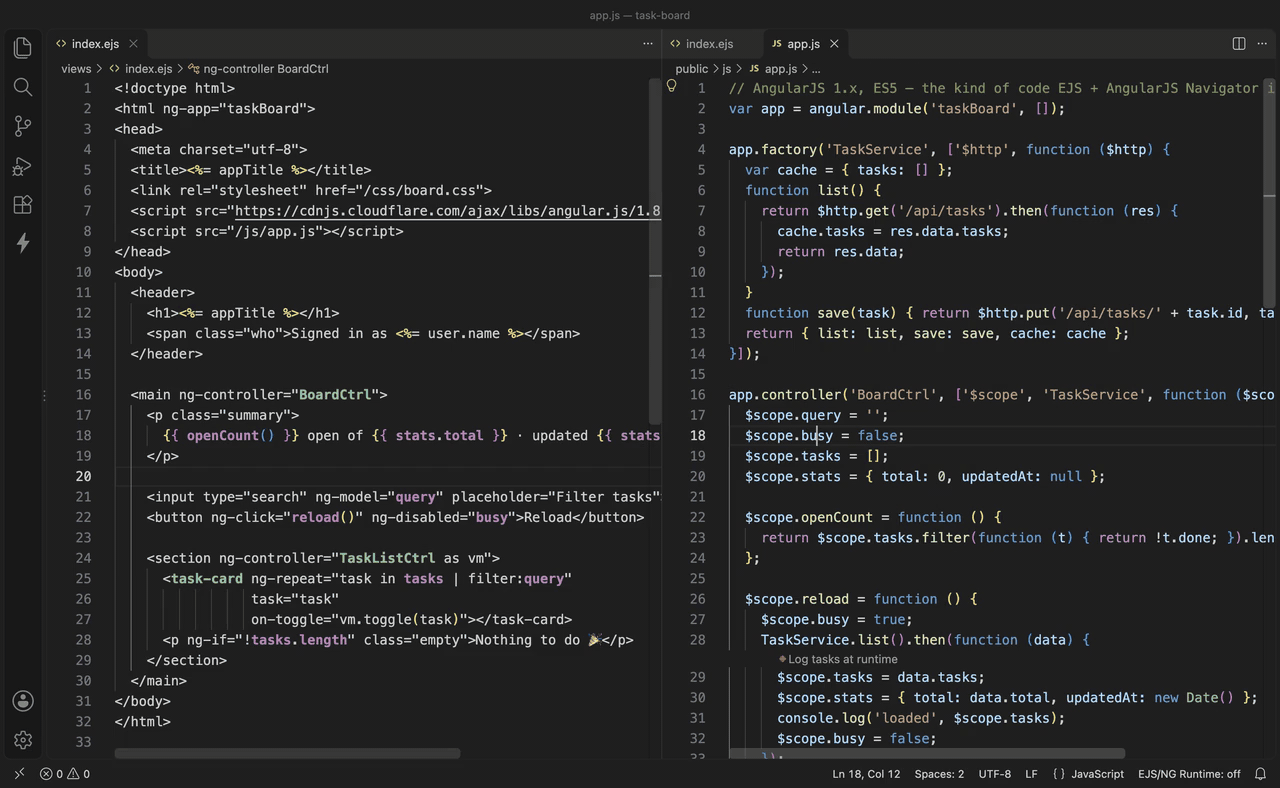Click the remote window icon in the status bar
The image size is (1280, 788).
point(19,774)
